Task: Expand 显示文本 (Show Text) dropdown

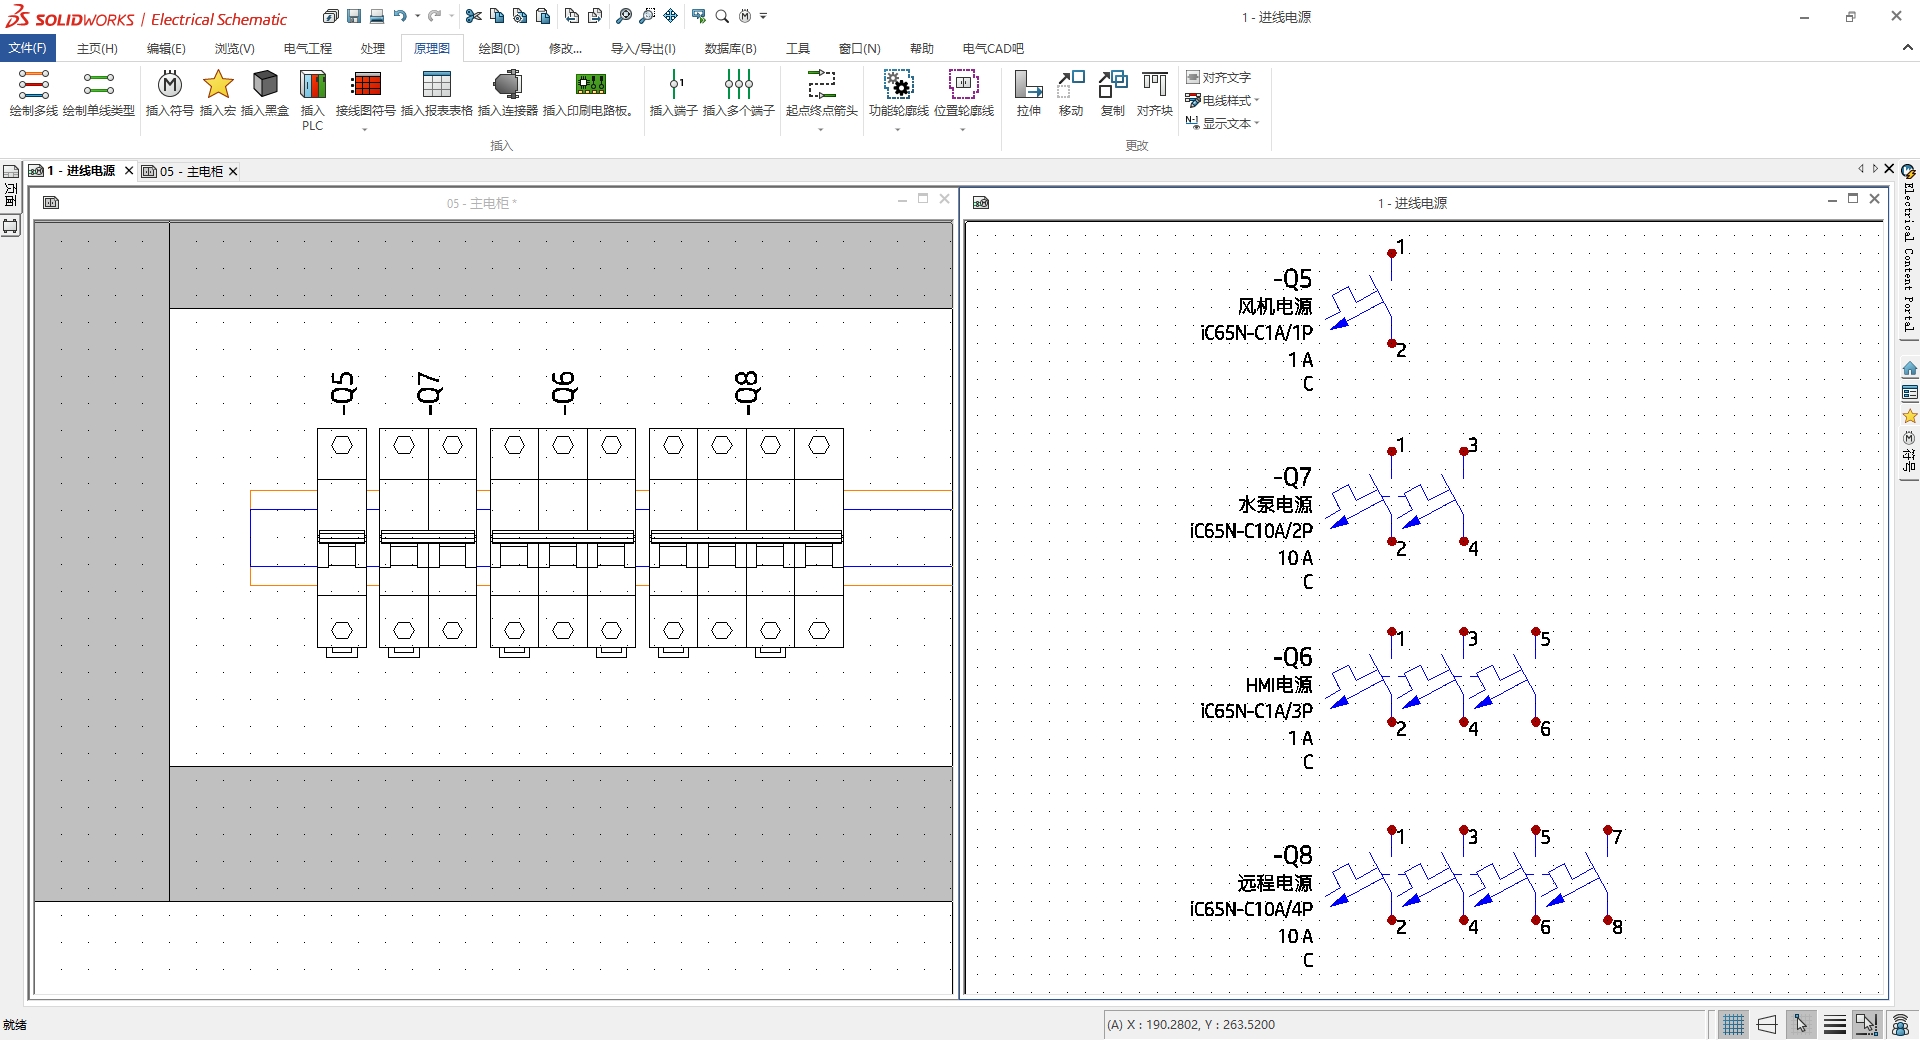Action: click(x=1256, y=123)
